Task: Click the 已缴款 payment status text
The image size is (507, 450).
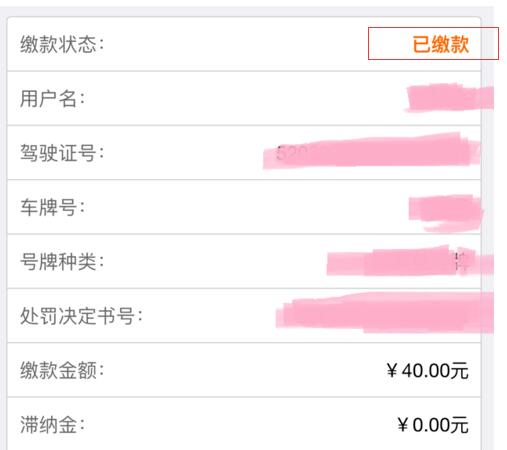Action: click(x=441, y=44)
